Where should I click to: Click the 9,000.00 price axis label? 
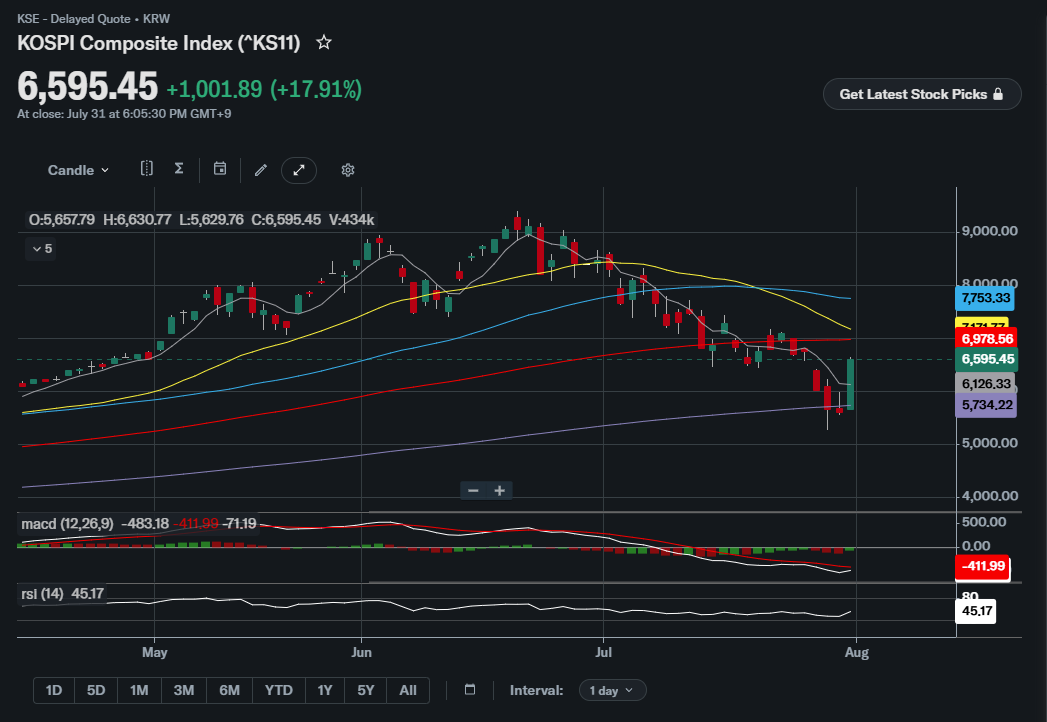990,232
